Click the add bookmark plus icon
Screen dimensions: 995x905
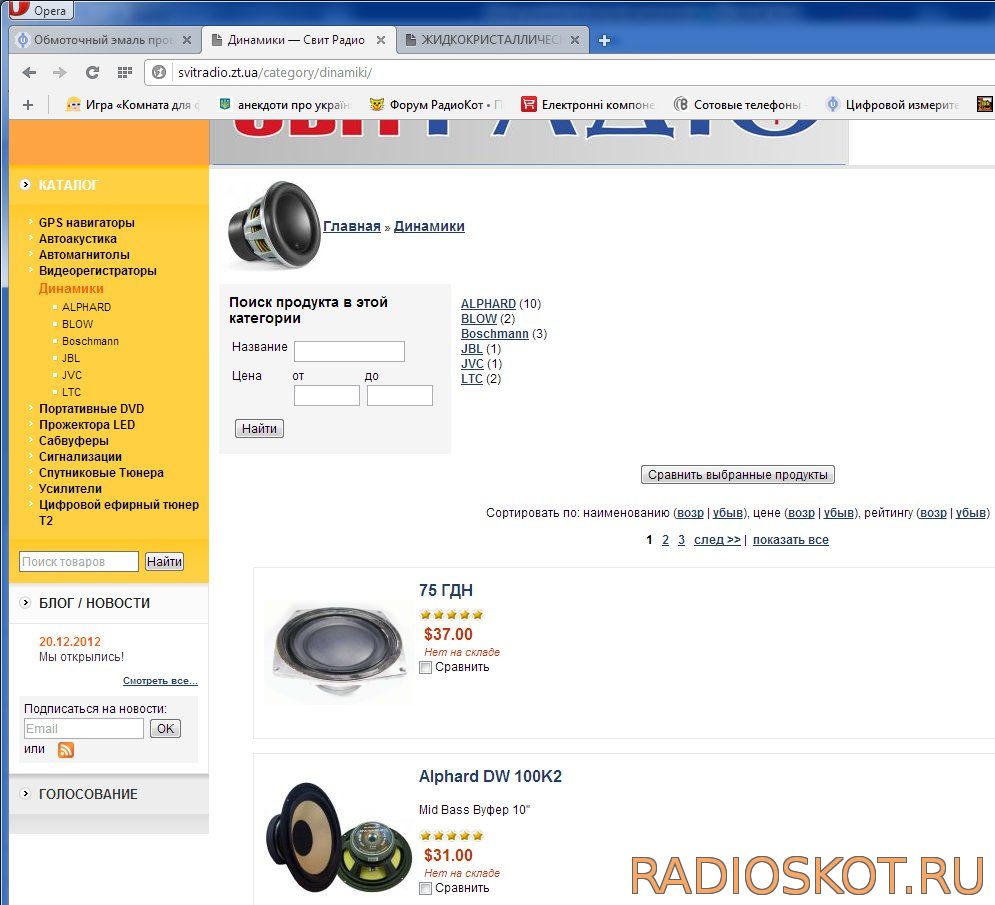click(28, 105)
